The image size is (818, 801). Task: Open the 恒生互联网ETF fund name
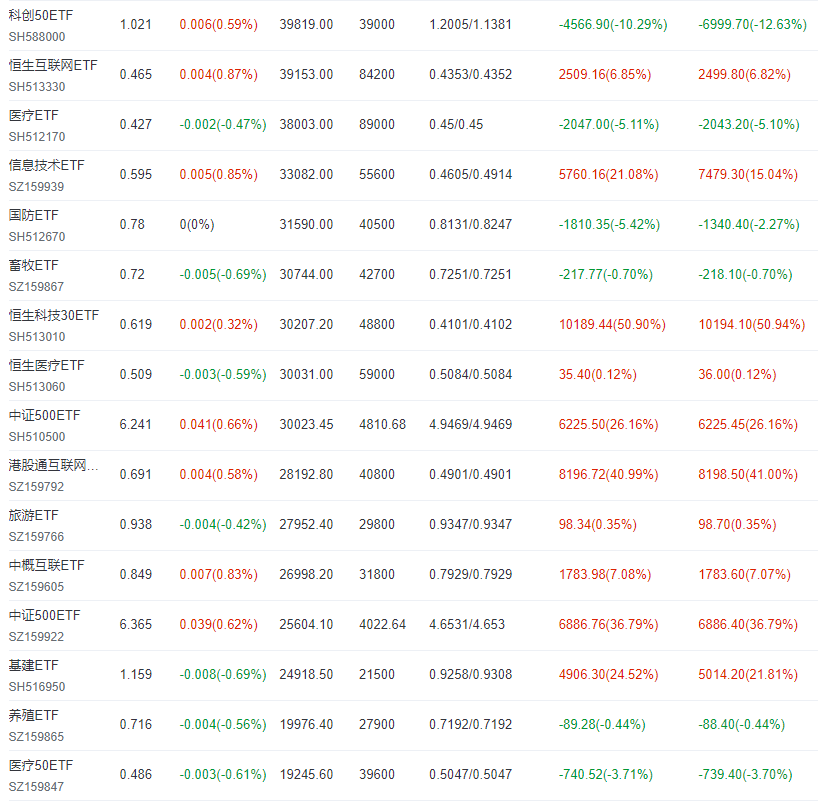coord(53,65)
